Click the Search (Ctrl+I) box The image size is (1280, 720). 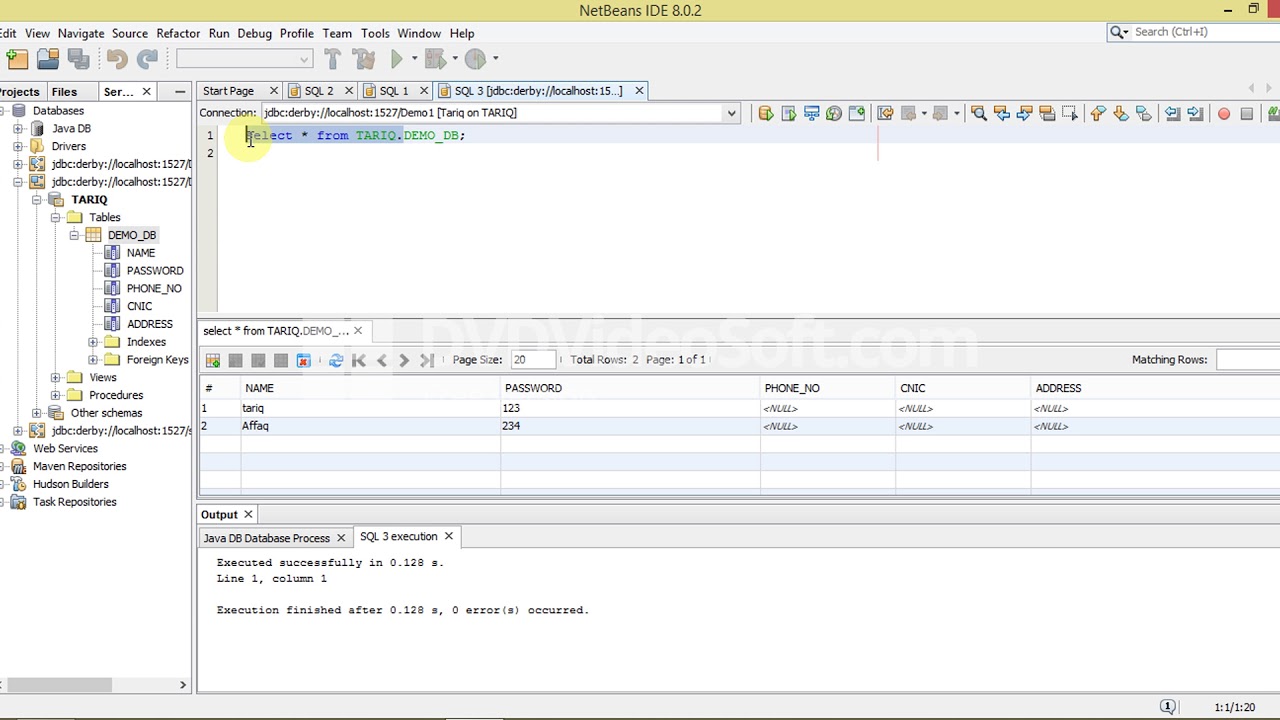[1202, 32]
